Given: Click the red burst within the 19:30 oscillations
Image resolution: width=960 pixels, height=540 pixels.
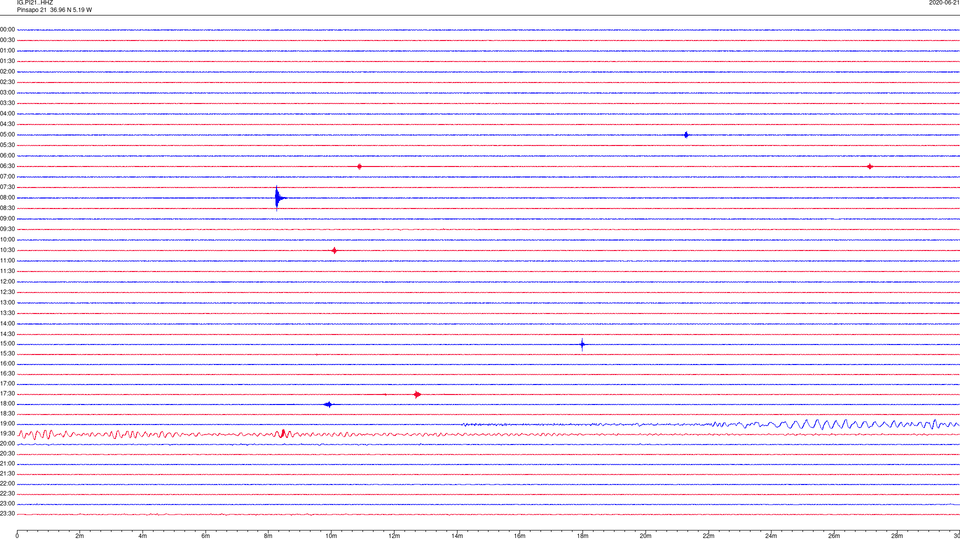Looking at the screenshot, I should pyautogui.click(x=283, y=433).
